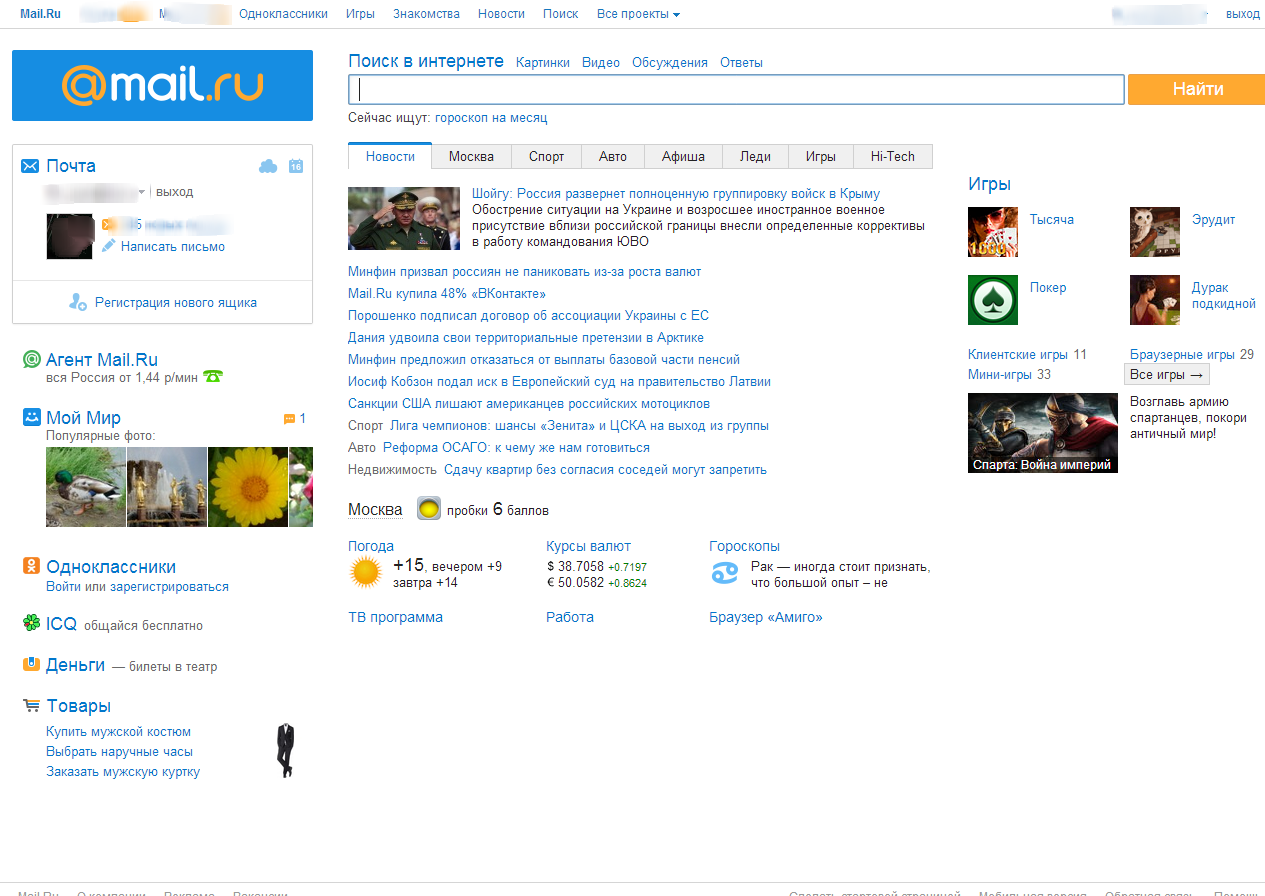Expand the Все проекты dropdown
1265x896 pixels.
pyautogui.click(x=638, y=14)
